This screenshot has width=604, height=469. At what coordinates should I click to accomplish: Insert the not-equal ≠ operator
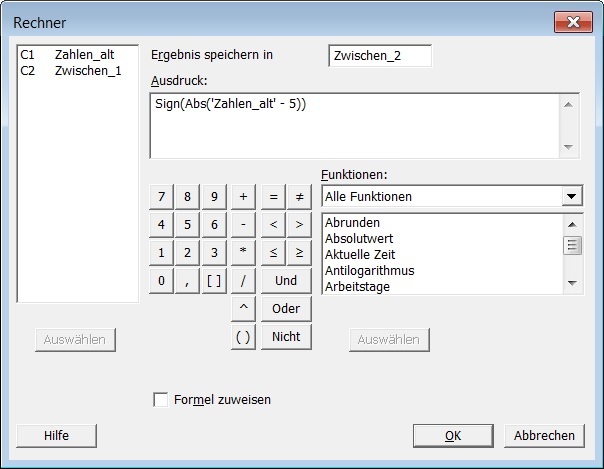pos(299,197)
